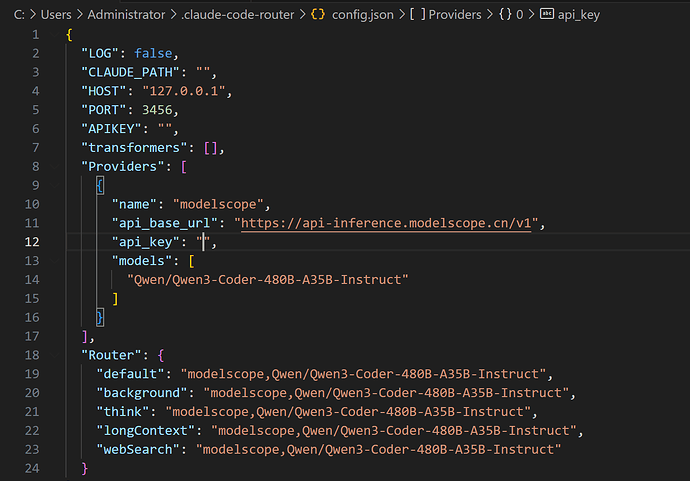Collapse the Providers array fold at line 8

55,166
